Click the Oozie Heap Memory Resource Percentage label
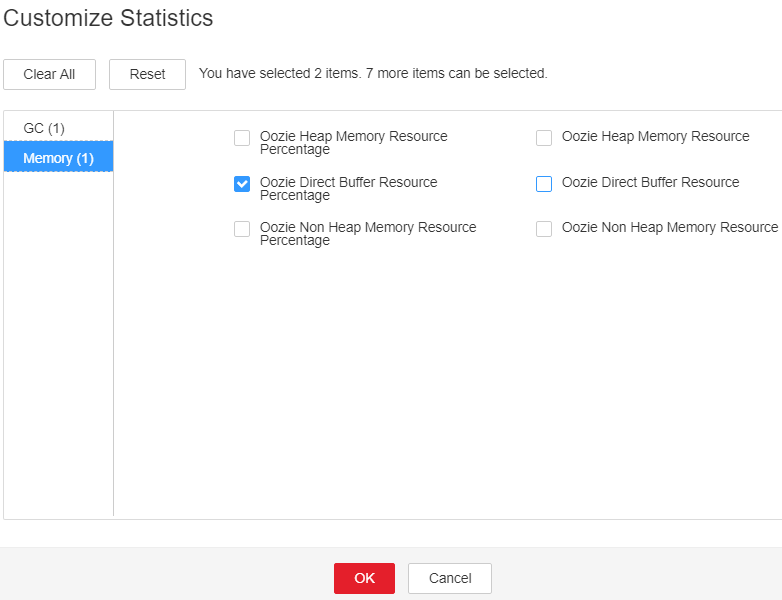 pyautogui.click(x=354, y=143)
